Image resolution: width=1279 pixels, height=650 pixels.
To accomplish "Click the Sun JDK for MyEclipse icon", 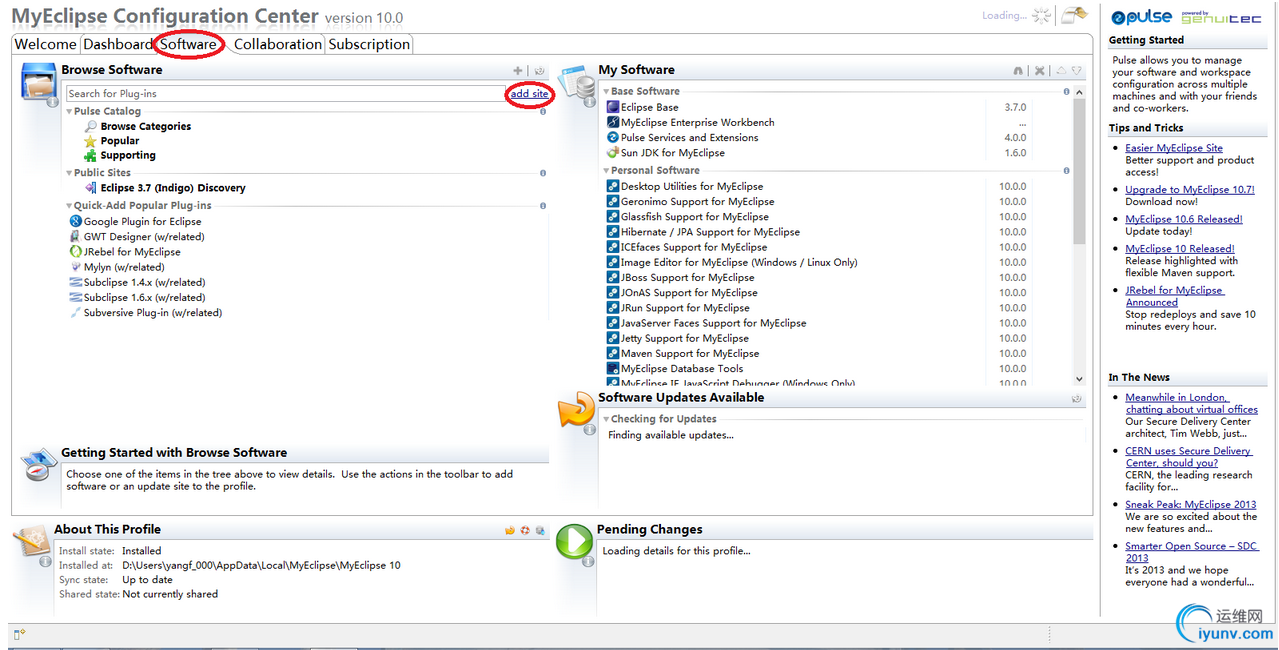I will 613,153.
